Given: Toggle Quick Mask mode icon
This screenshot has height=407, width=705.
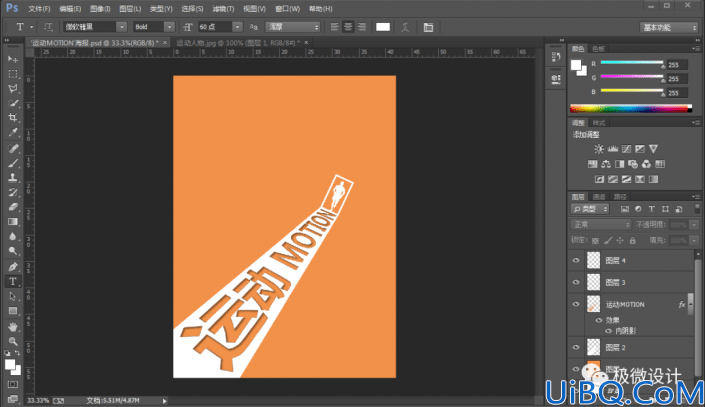Looking at the screenshot, I should [x=13, y=385].
